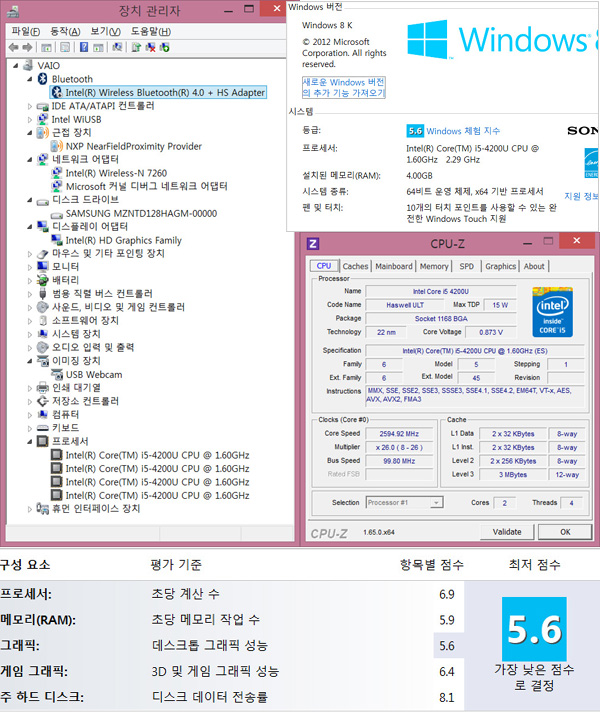Toggle the action pane toolbar icon
This screenshot has width=600, height=715.
click(98, 47)
